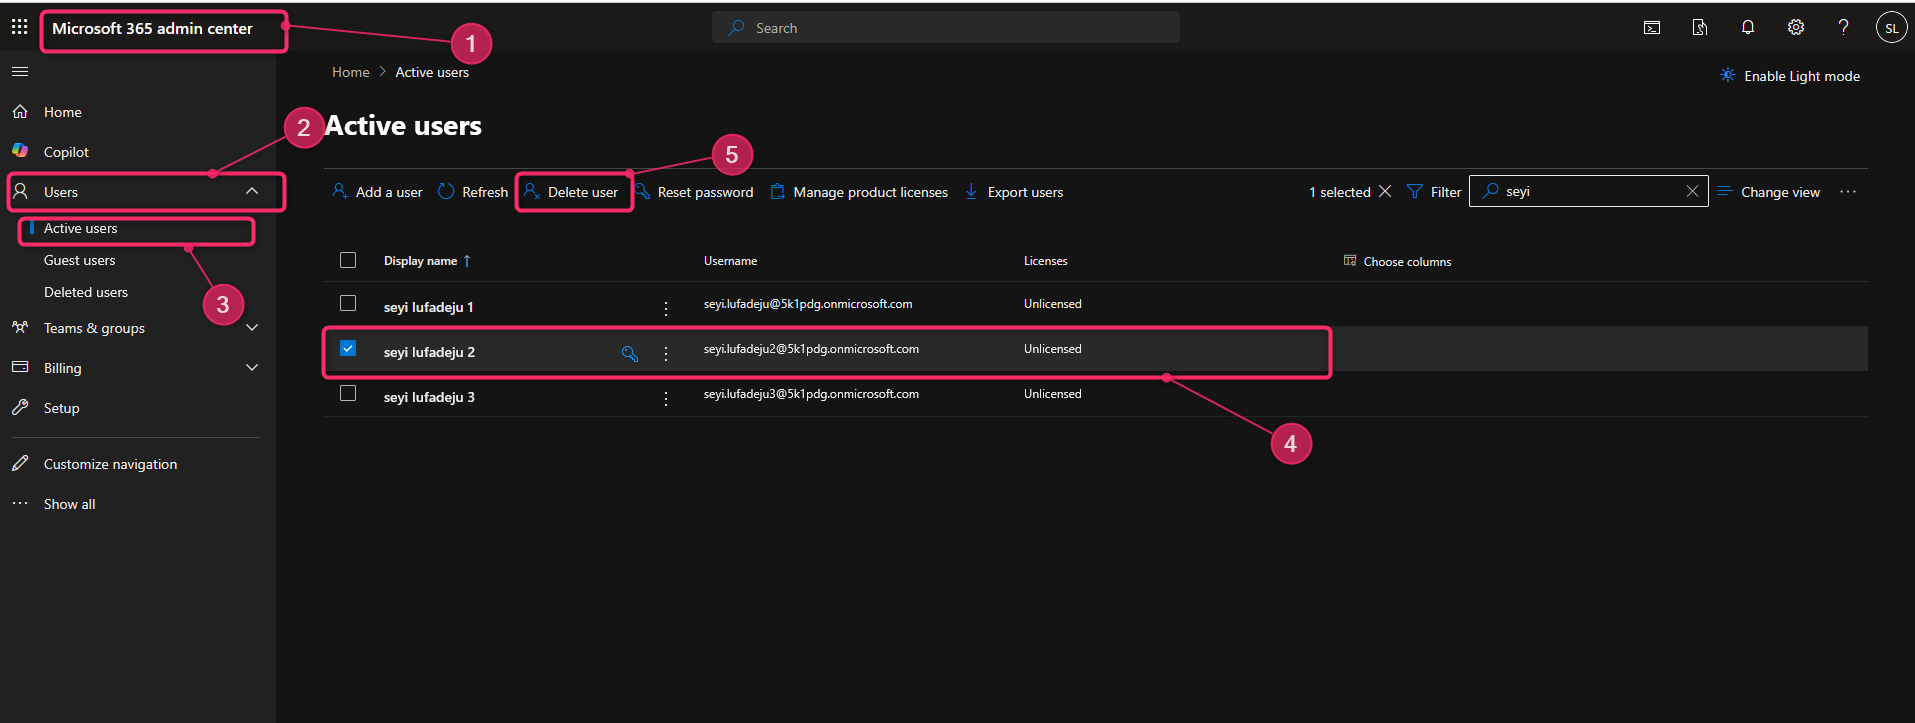Check the box for seyi lufadeju 1
This screenshot has height=723, width=1915.
pyautogui.click(x=348, y=303)
